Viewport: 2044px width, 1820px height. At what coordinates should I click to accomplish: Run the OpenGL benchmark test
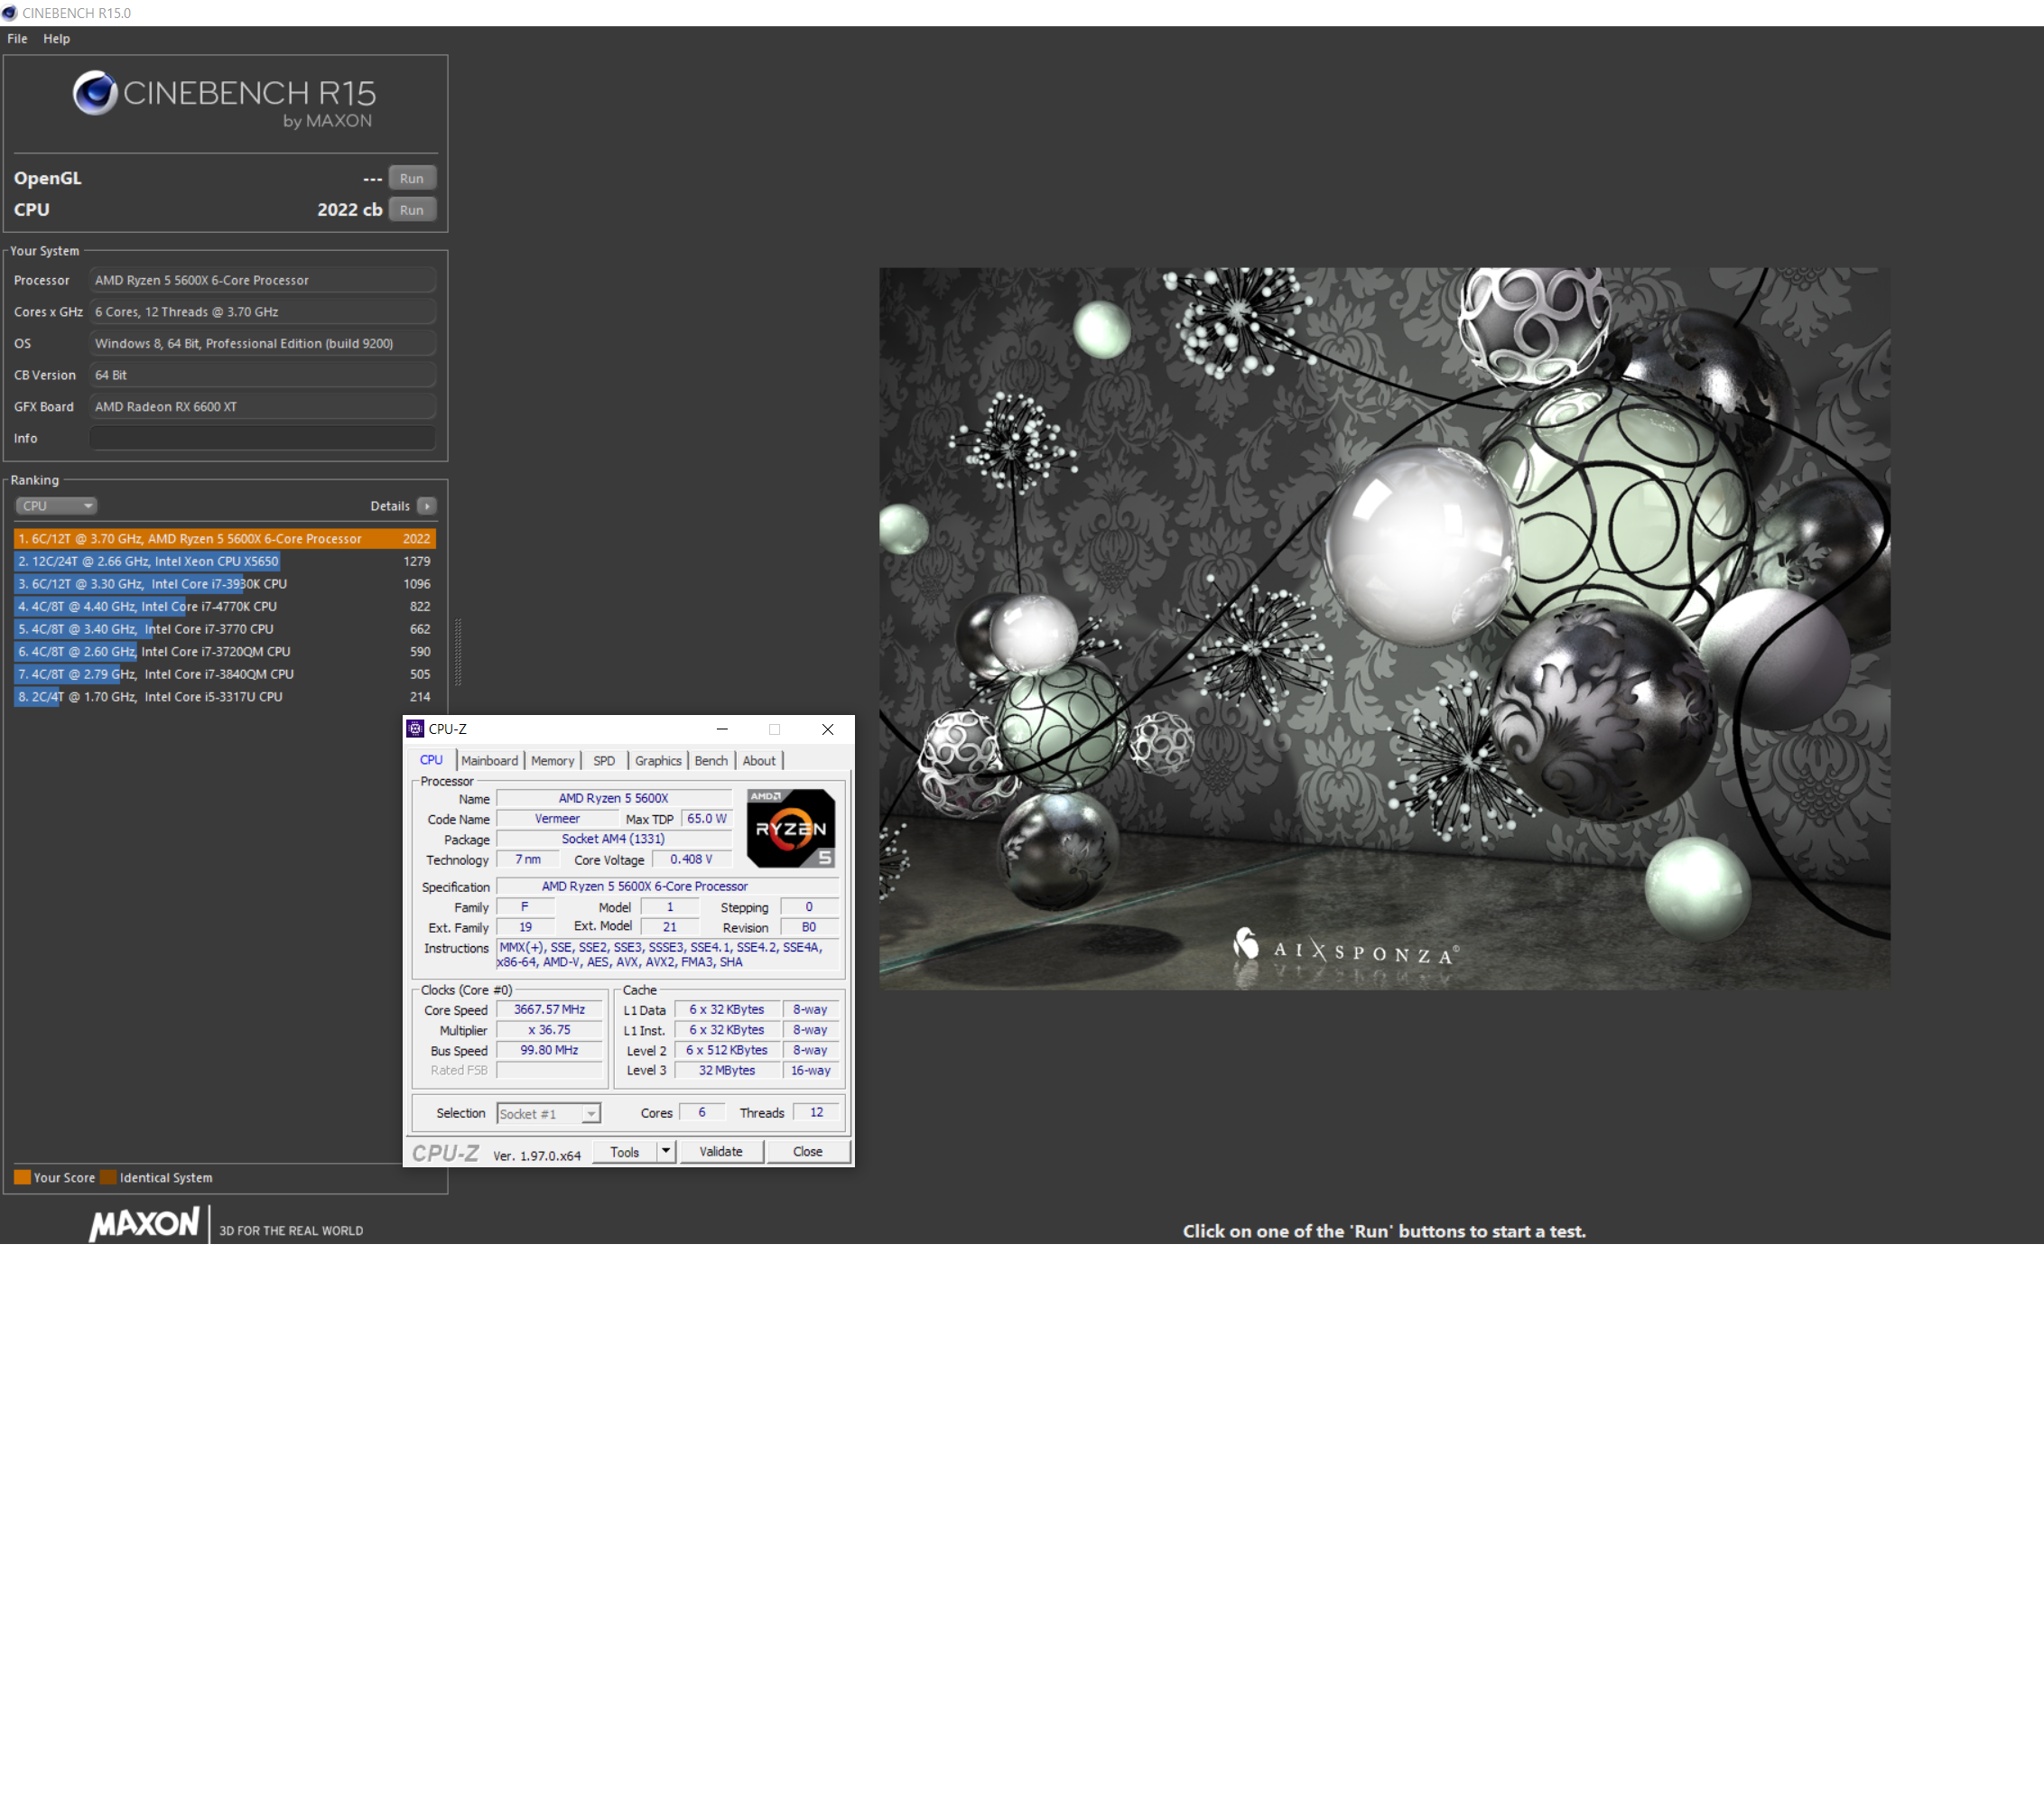click(x=411, y=178)
